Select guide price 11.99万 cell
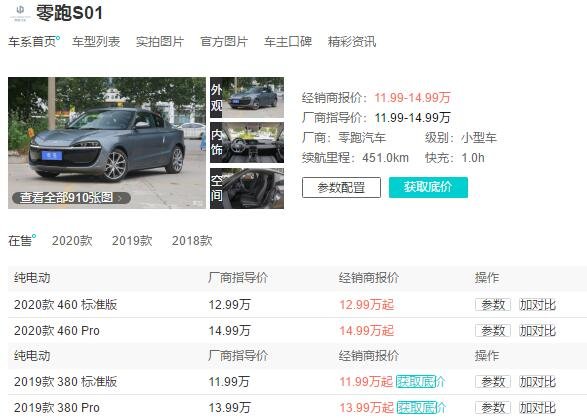The image size is (587, 418). tap(229, 382)
